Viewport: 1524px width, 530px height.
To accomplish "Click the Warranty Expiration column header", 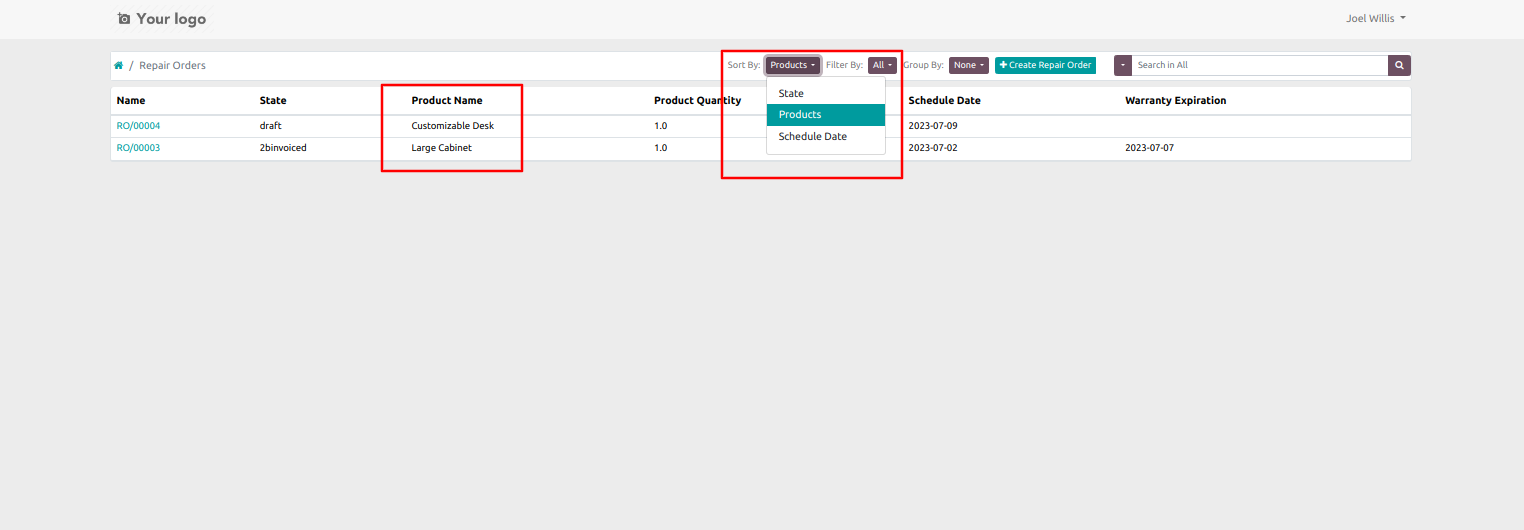I will click(x=1175, y=101).
